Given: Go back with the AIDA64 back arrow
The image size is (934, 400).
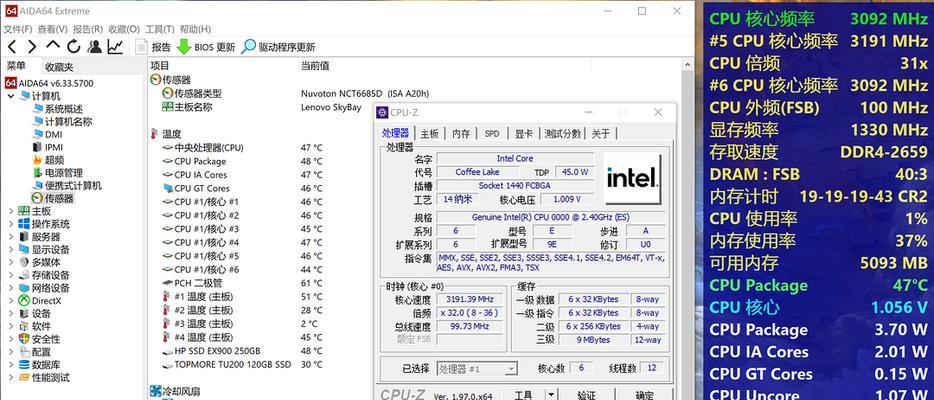Looking at the screenshot, I should click(13, 47).
